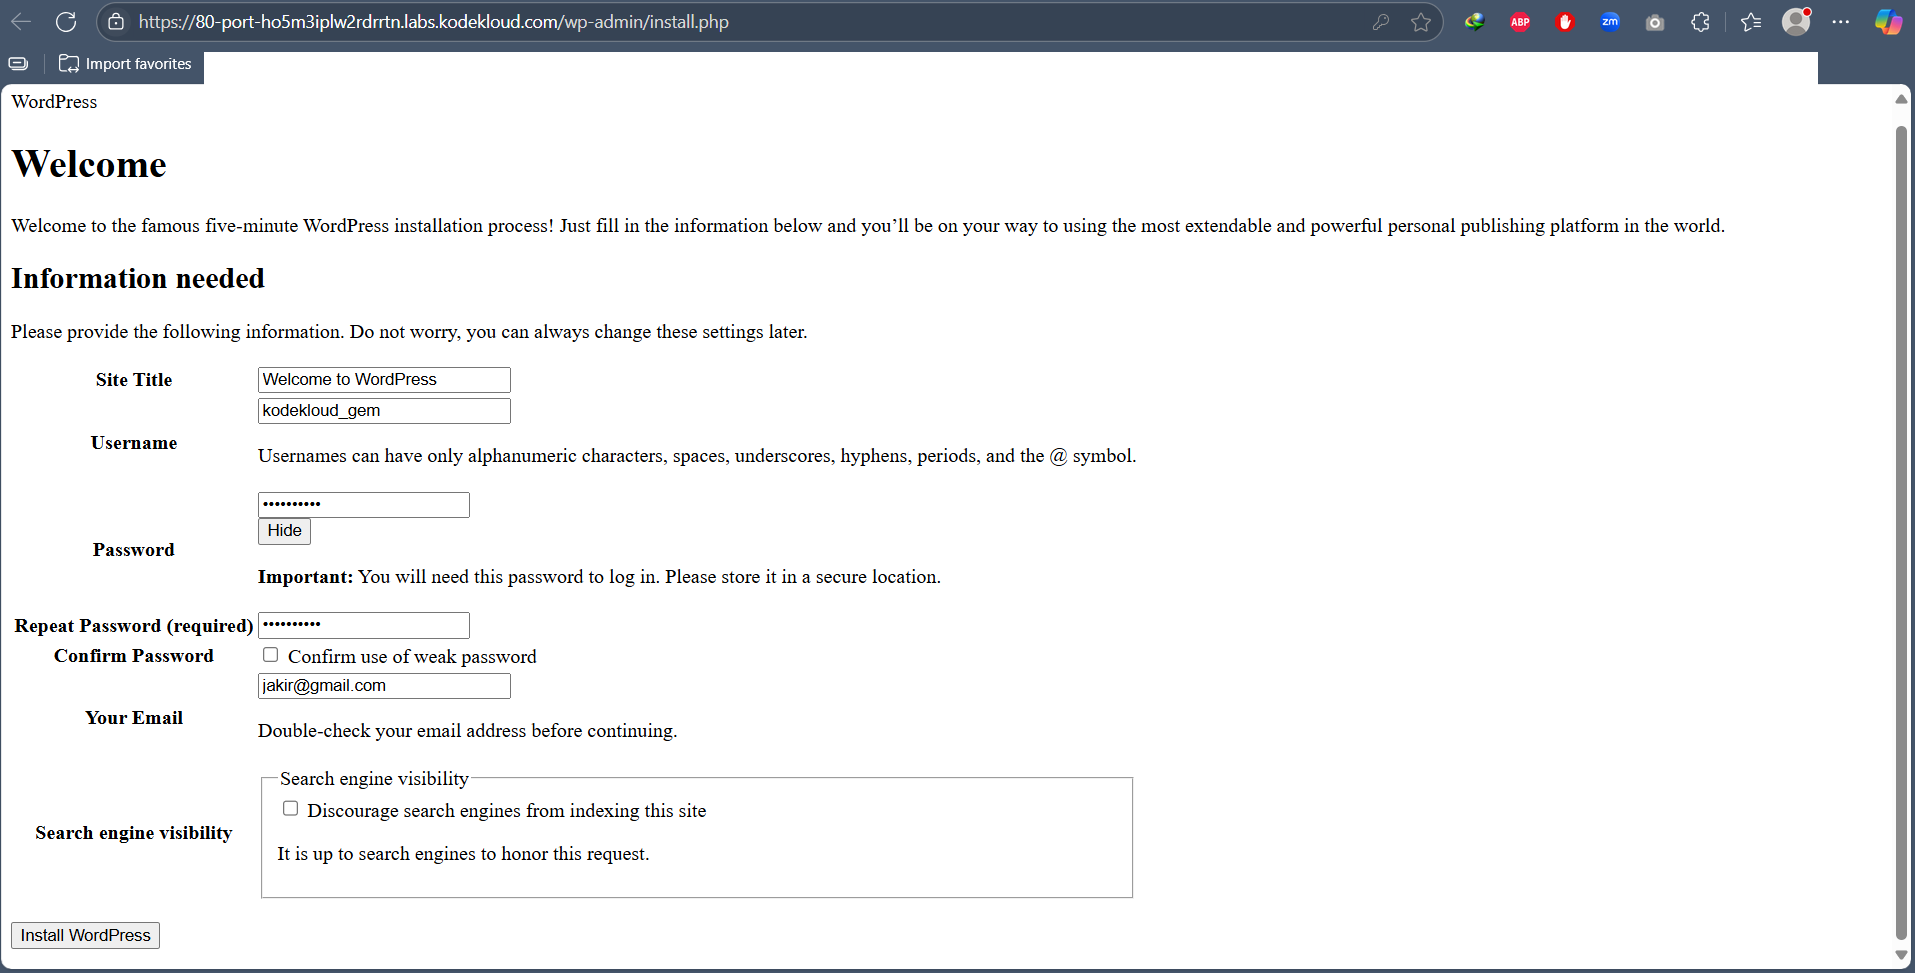
Task: Click the WordPress text at page top
Action: coord(54,102)
